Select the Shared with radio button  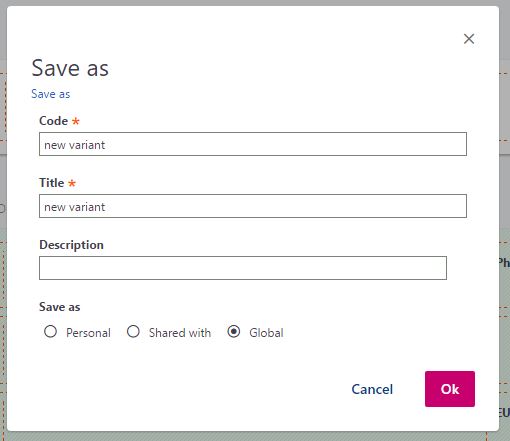[x=133, y=332]
